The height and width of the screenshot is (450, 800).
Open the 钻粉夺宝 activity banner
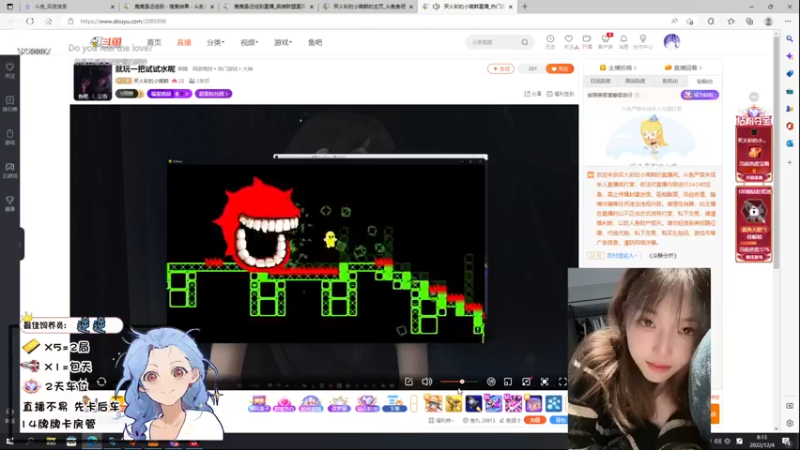pyautogui.click(x=754, y=144)
